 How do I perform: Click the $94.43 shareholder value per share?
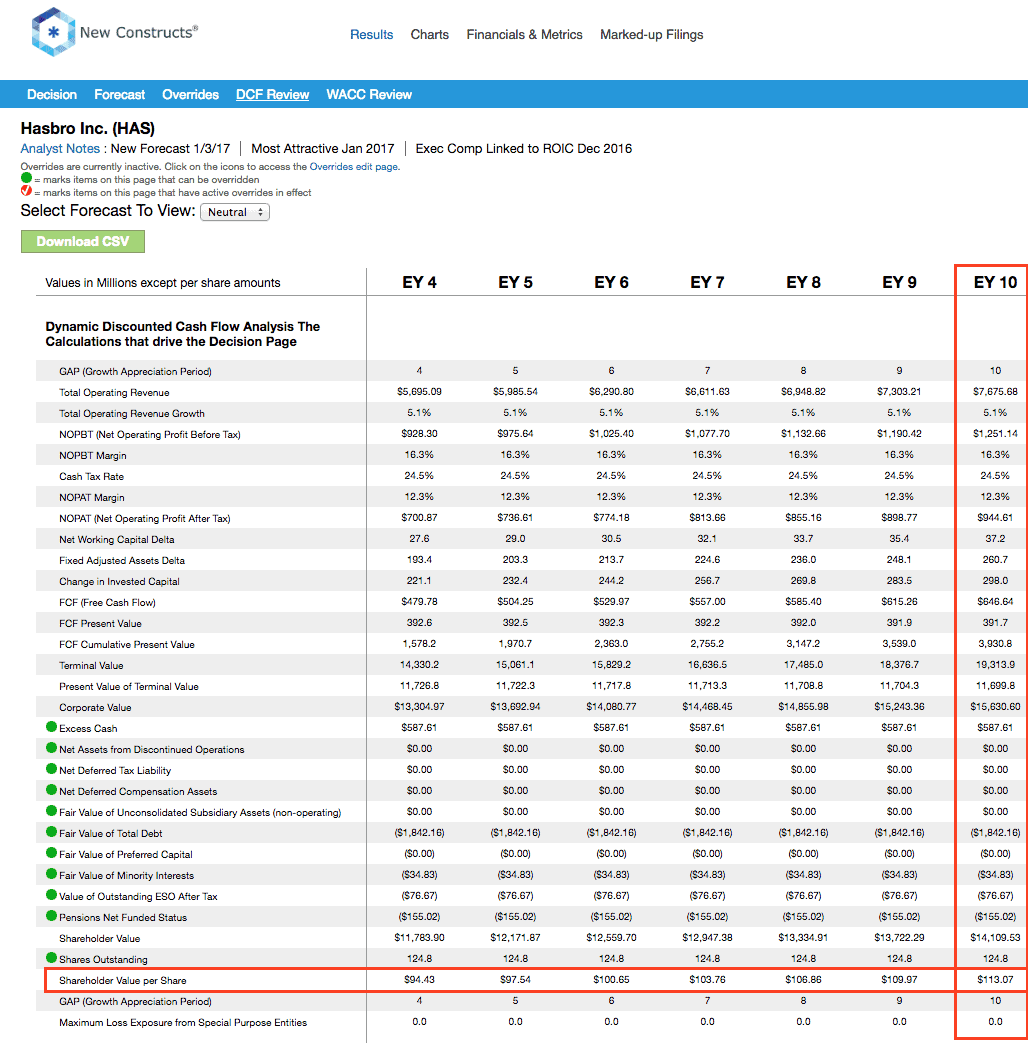pos(419,979)
